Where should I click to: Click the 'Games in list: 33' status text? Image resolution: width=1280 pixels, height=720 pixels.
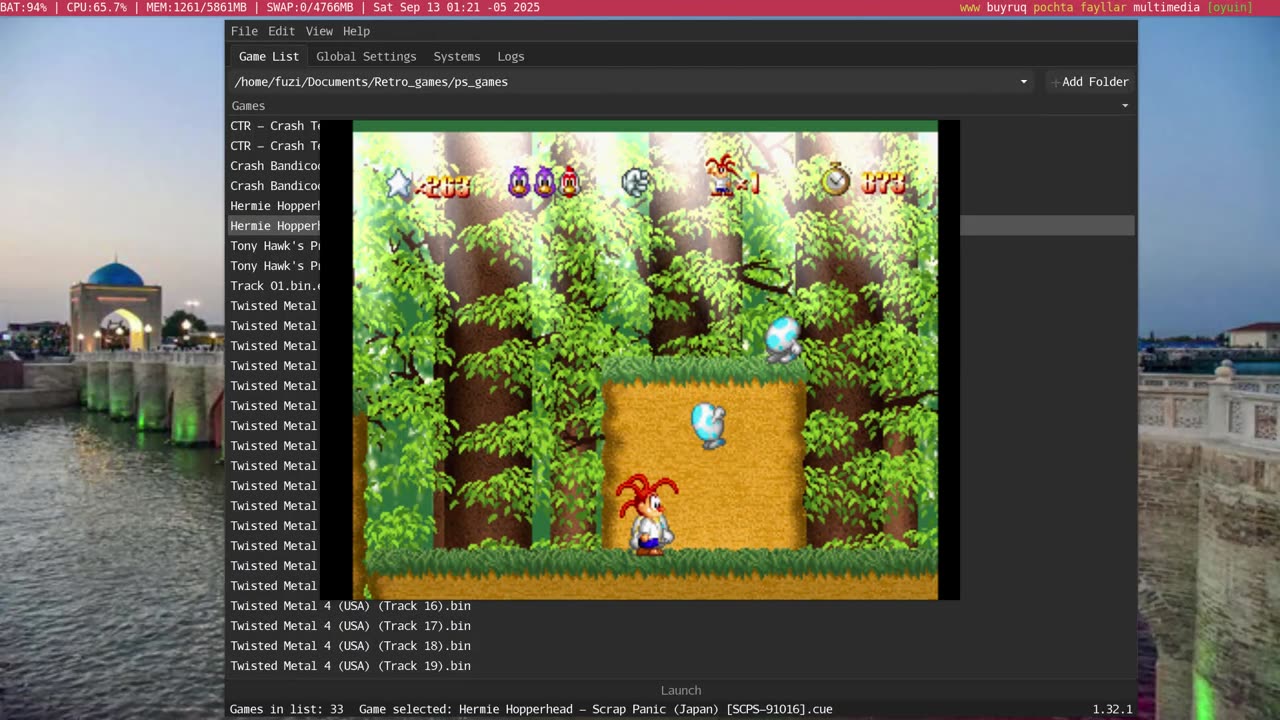click(287, 709)
